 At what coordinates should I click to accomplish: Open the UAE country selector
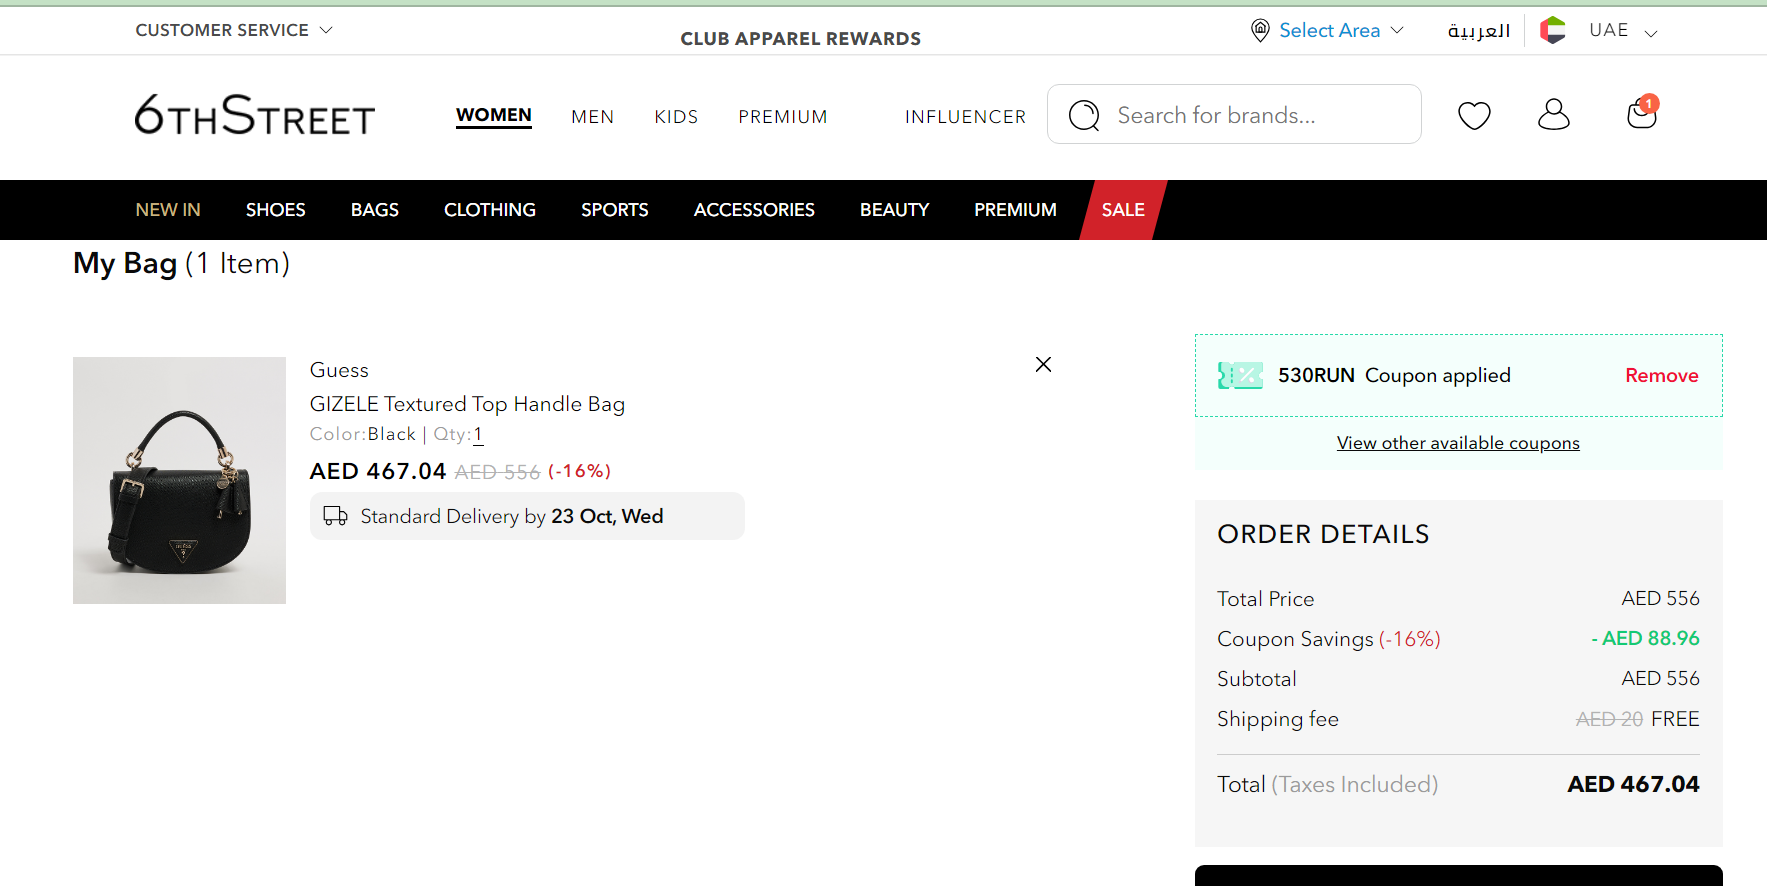click(x=1623, y=31)
